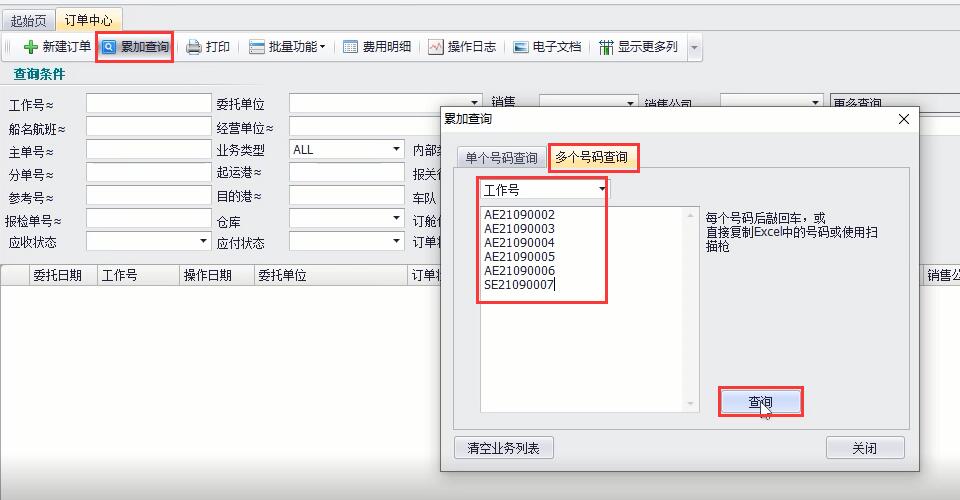Click the 打印 printer icon
This screenshot has width=960, height=500.
point(194,47)
